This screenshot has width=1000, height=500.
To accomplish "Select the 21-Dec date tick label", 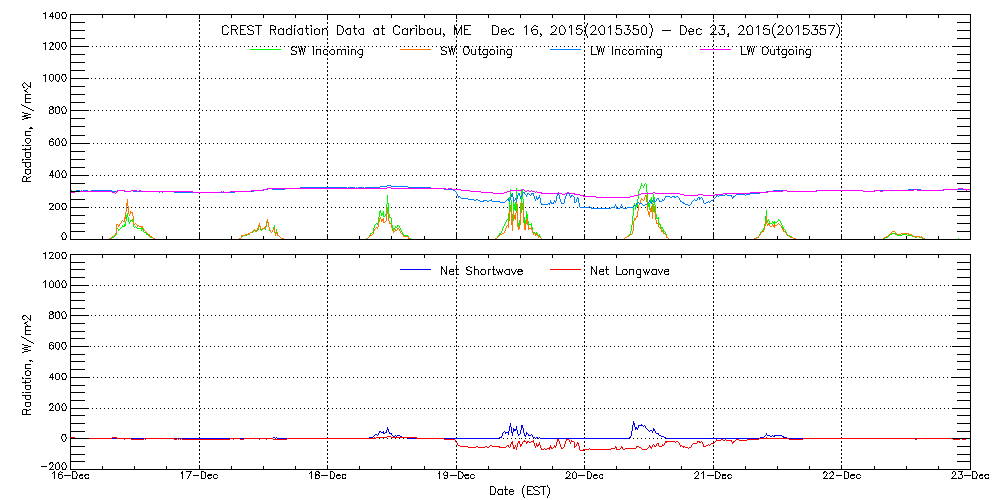I will click(x=713, y=476).
